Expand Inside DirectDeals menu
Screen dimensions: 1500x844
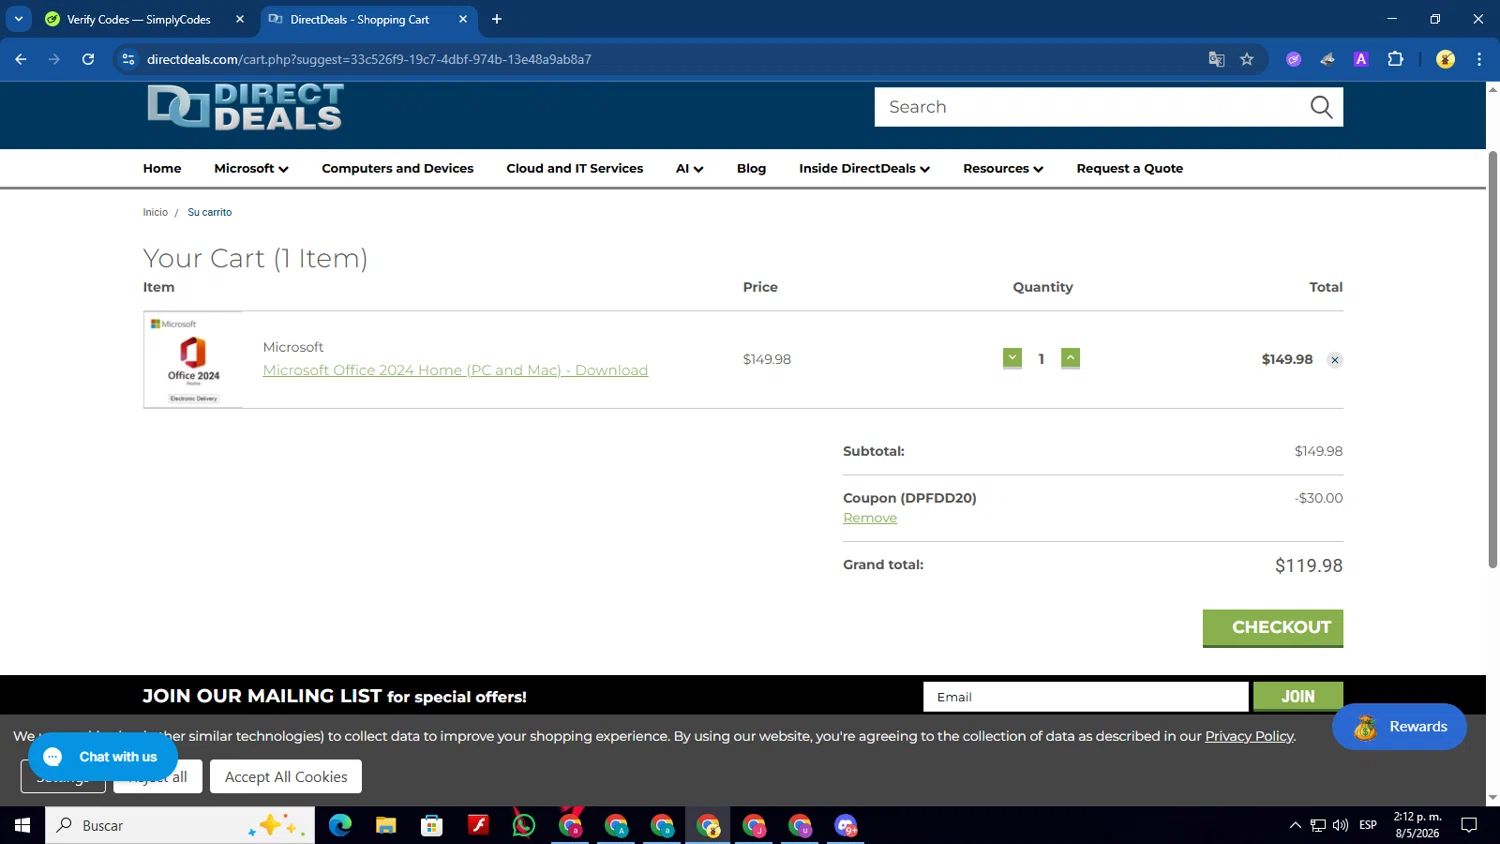(x=864, y=168)
